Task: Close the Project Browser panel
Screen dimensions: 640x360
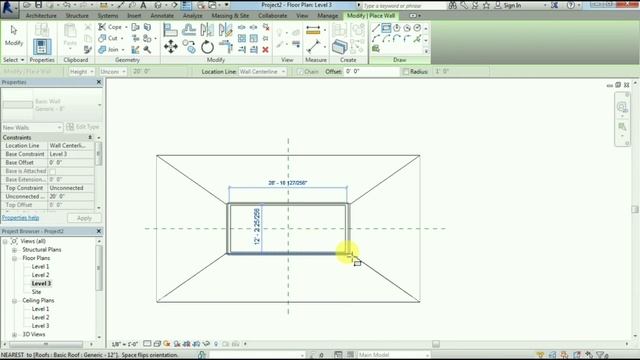Action: click(99, 231)
